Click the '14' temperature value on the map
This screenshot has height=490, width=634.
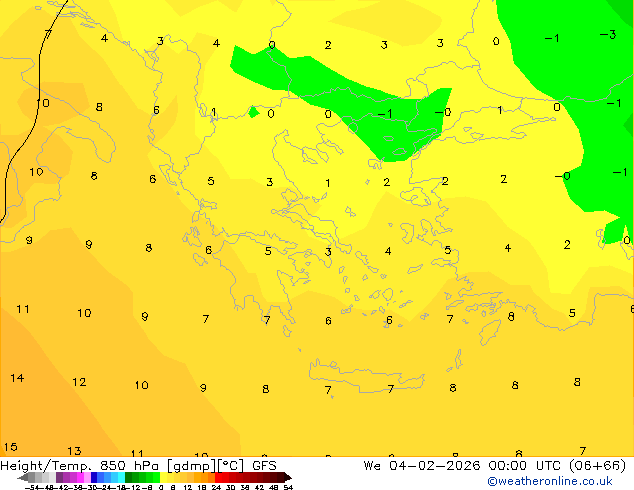(x=17, y=378)
